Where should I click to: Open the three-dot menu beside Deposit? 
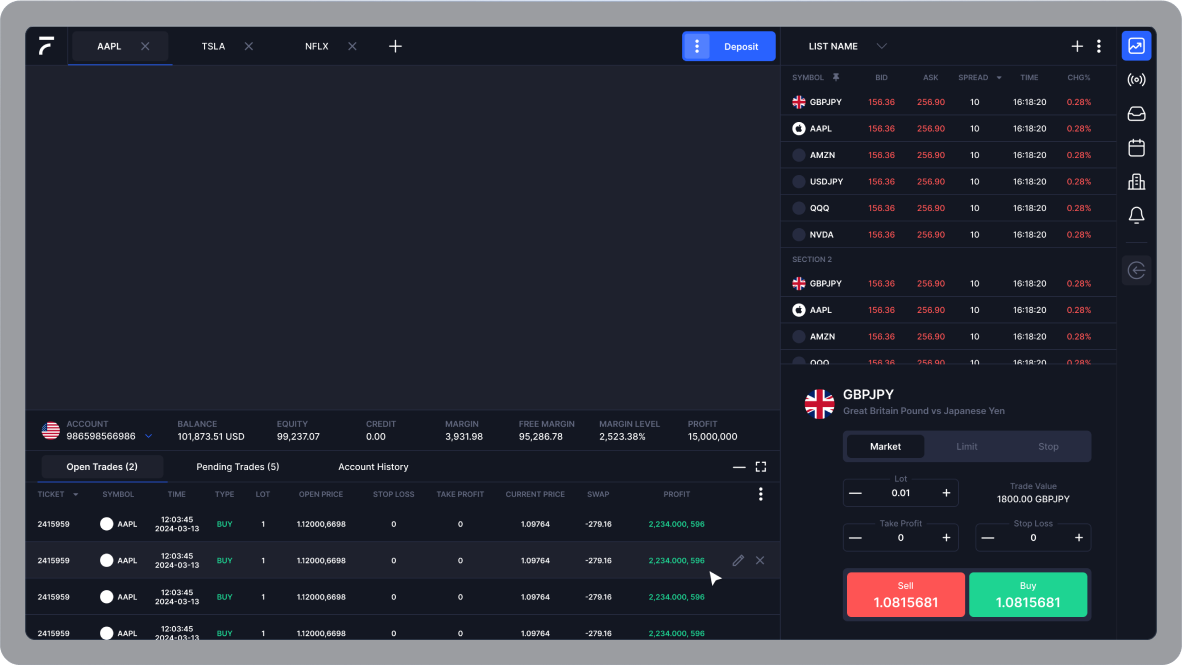click(697, 46)
